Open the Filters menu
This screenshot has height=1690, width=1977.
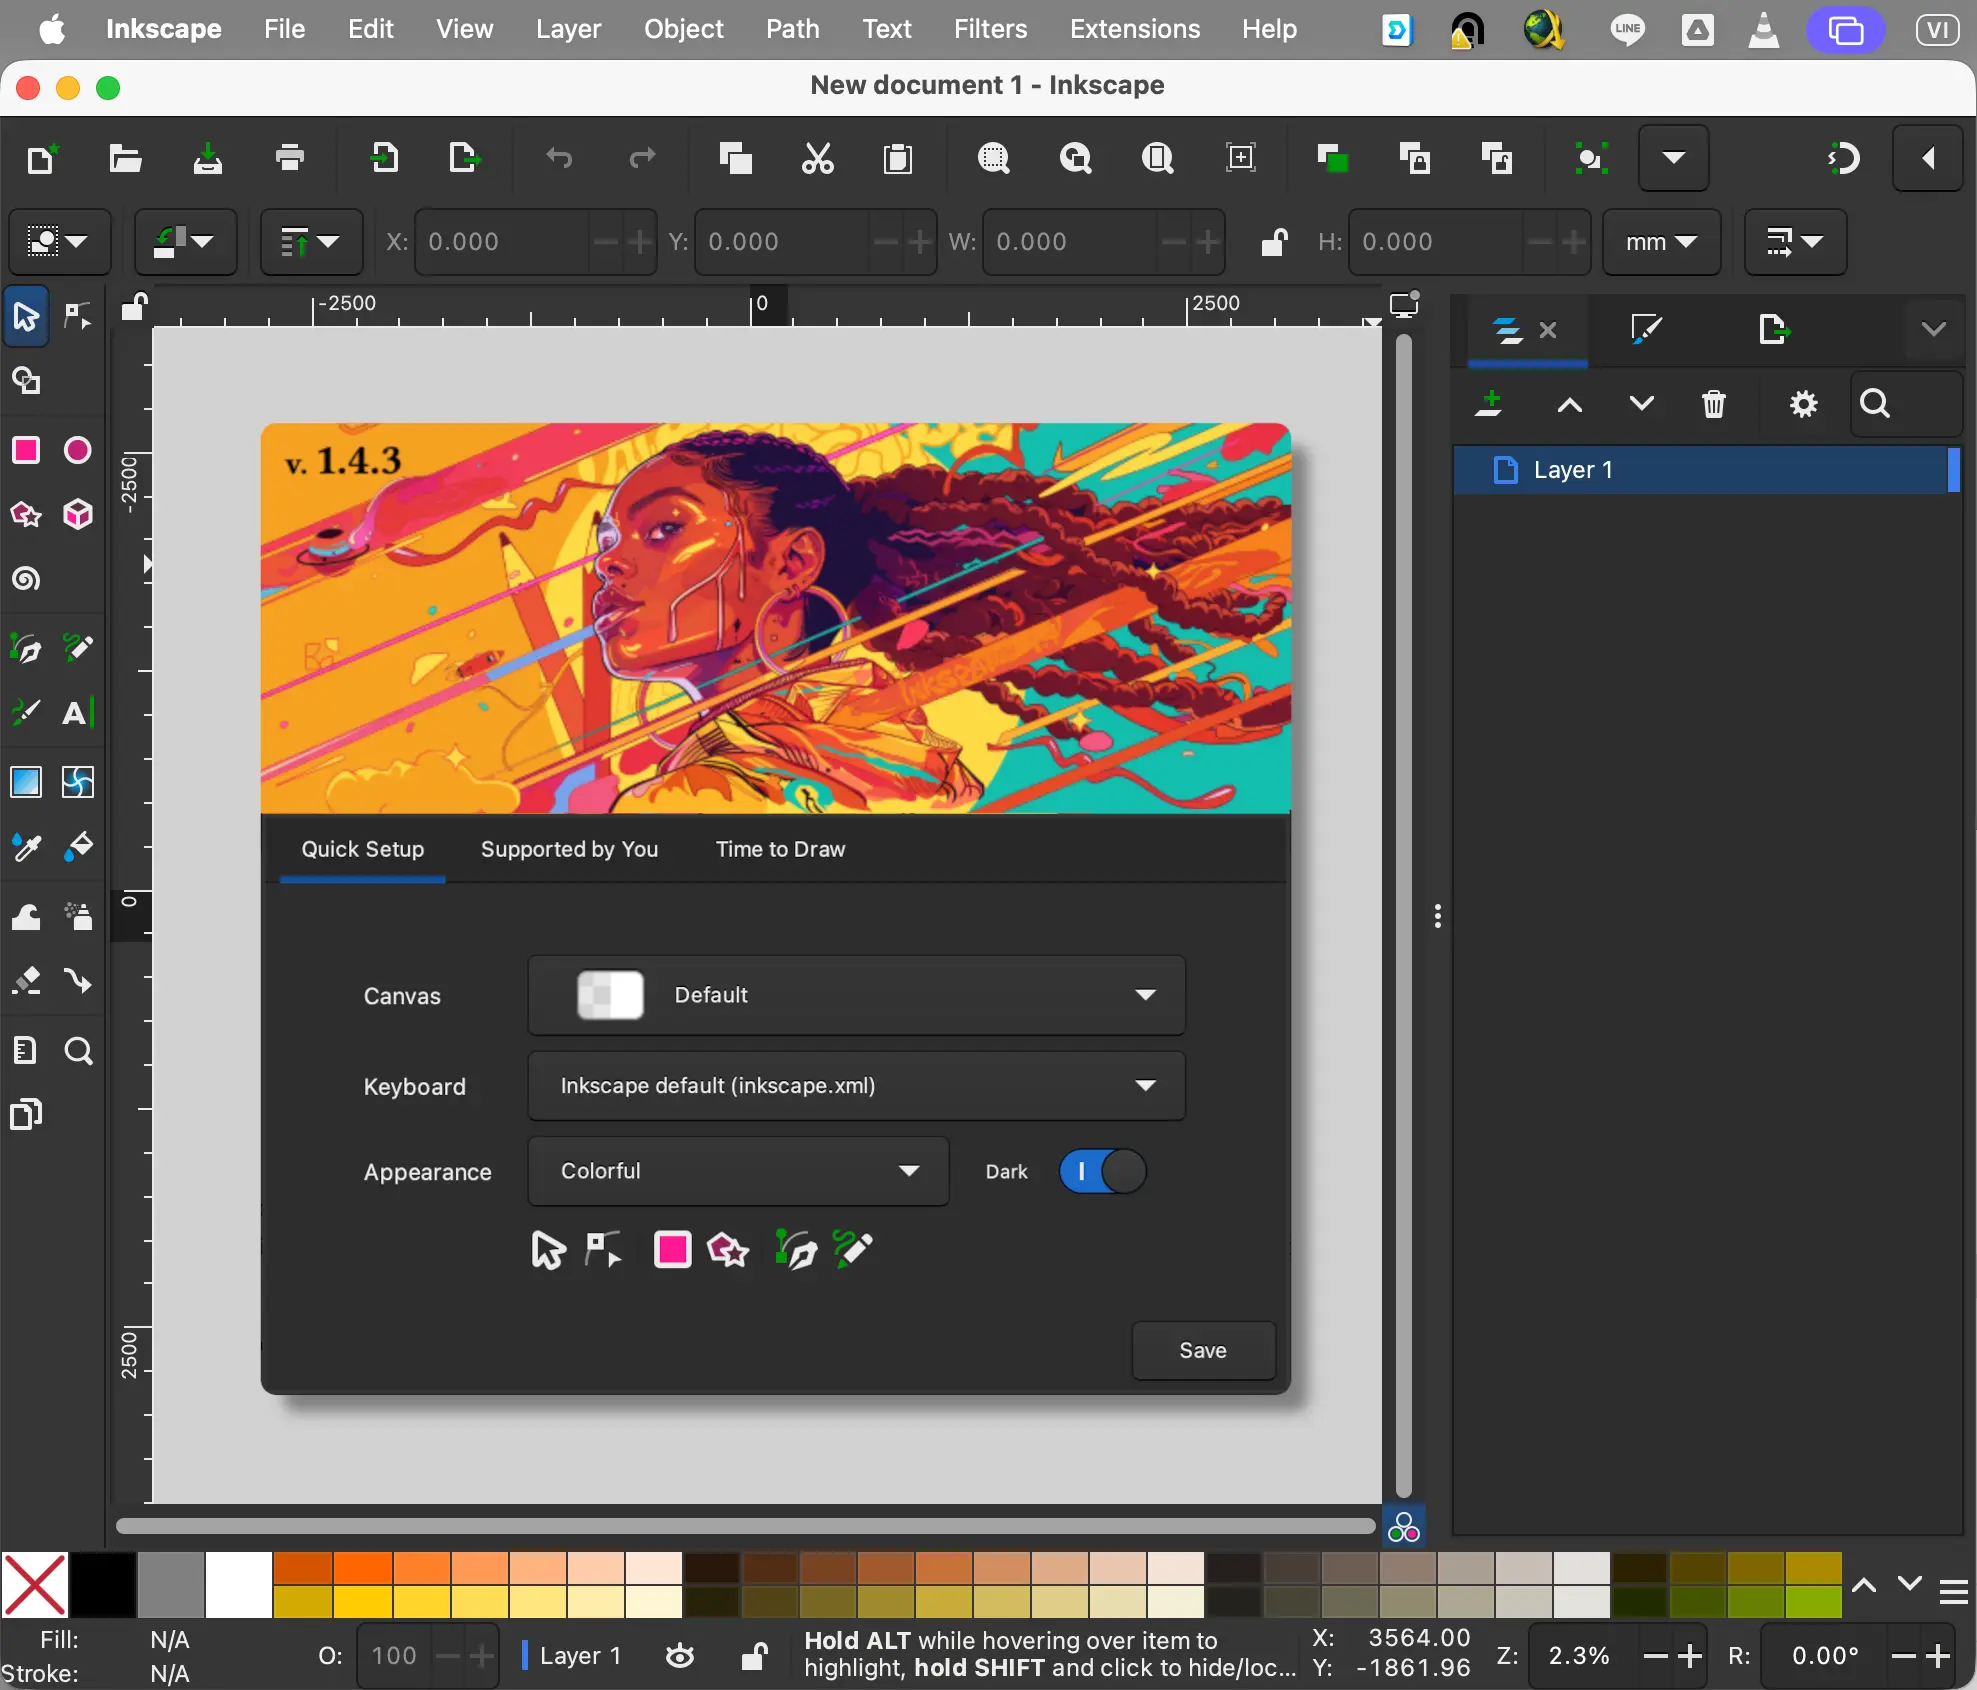click(x=990, y=29)
